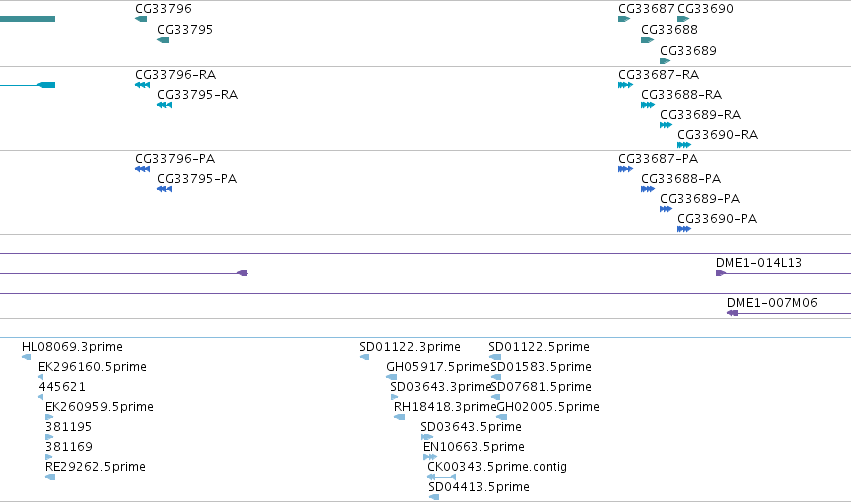This screenshot has width=851, height=502.
Task: Open the CG33796-PA protein label
Action: tap(175, 158)
